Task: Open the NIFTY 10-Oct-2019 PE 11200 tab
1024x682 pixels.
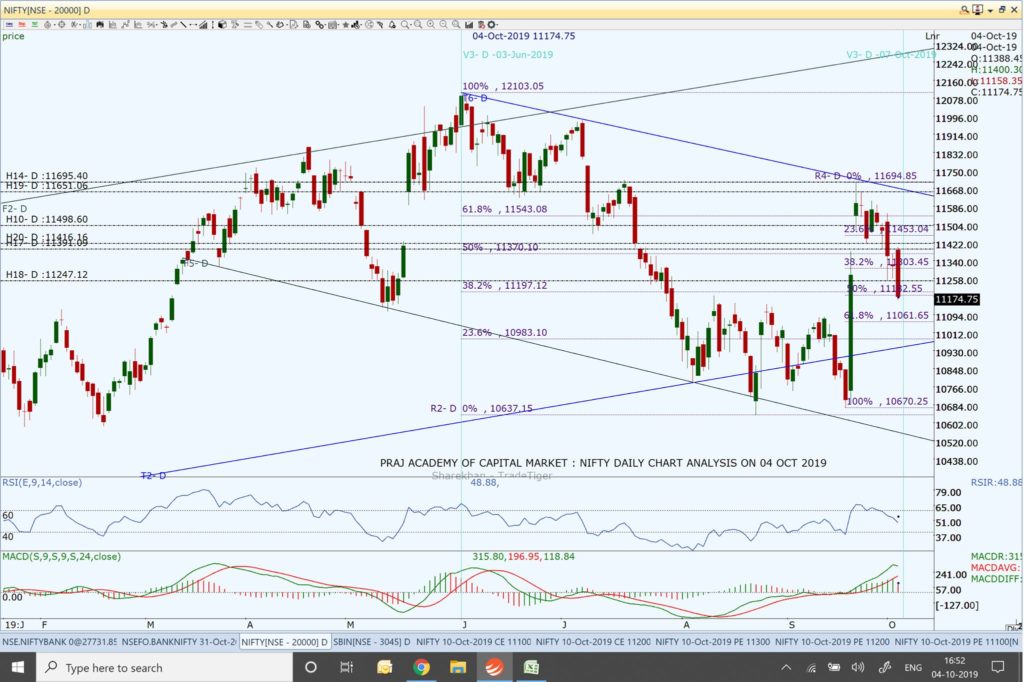Action: (832, 642)
